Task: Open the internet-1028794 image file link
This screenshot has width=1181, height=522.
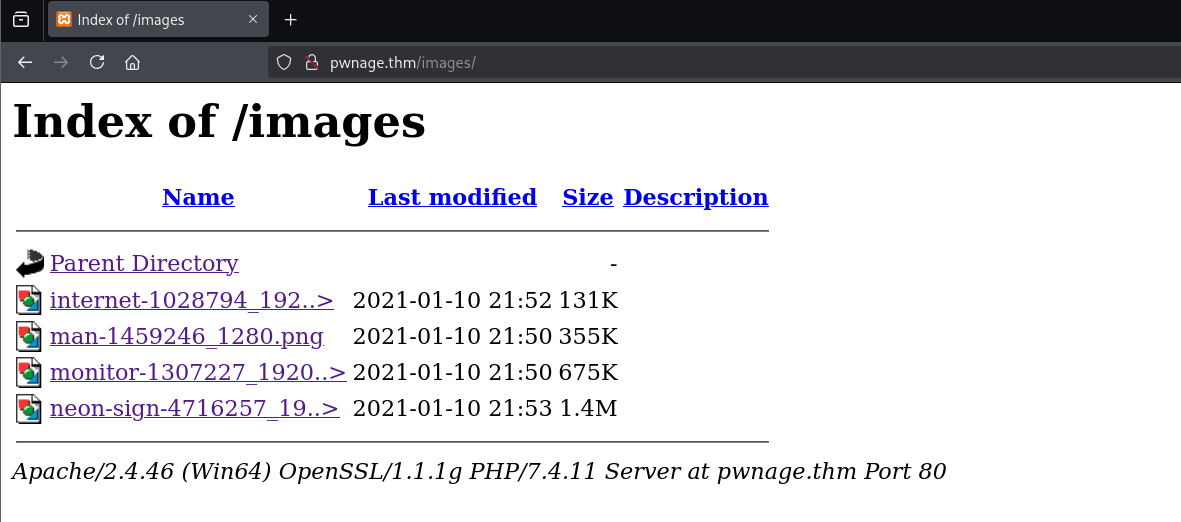Action: [x=191, y=300]
